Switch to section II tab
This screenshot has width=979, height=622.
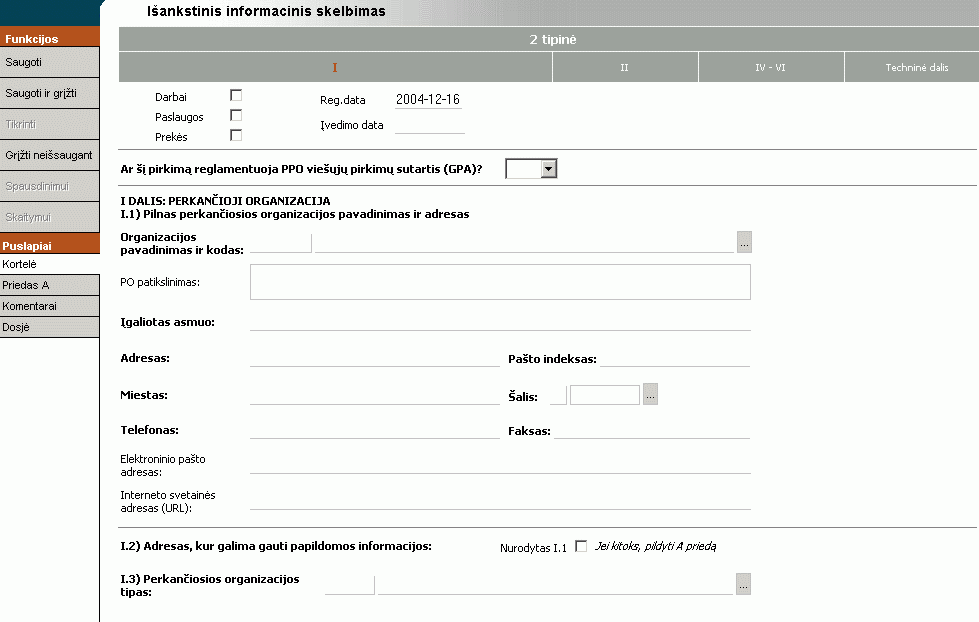pos(625,67)
